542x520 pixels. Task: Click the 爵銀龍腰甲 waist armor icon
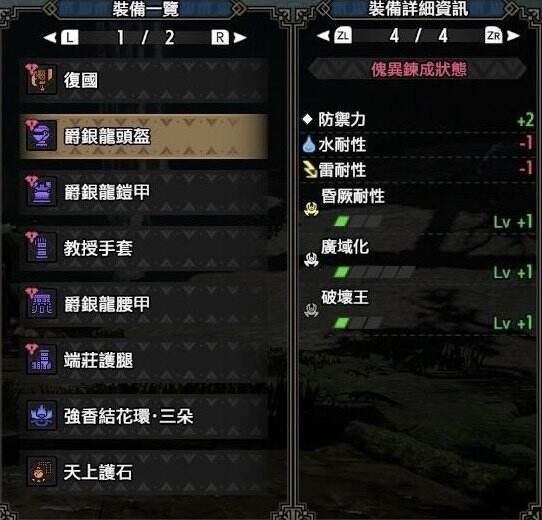(42, 303)
